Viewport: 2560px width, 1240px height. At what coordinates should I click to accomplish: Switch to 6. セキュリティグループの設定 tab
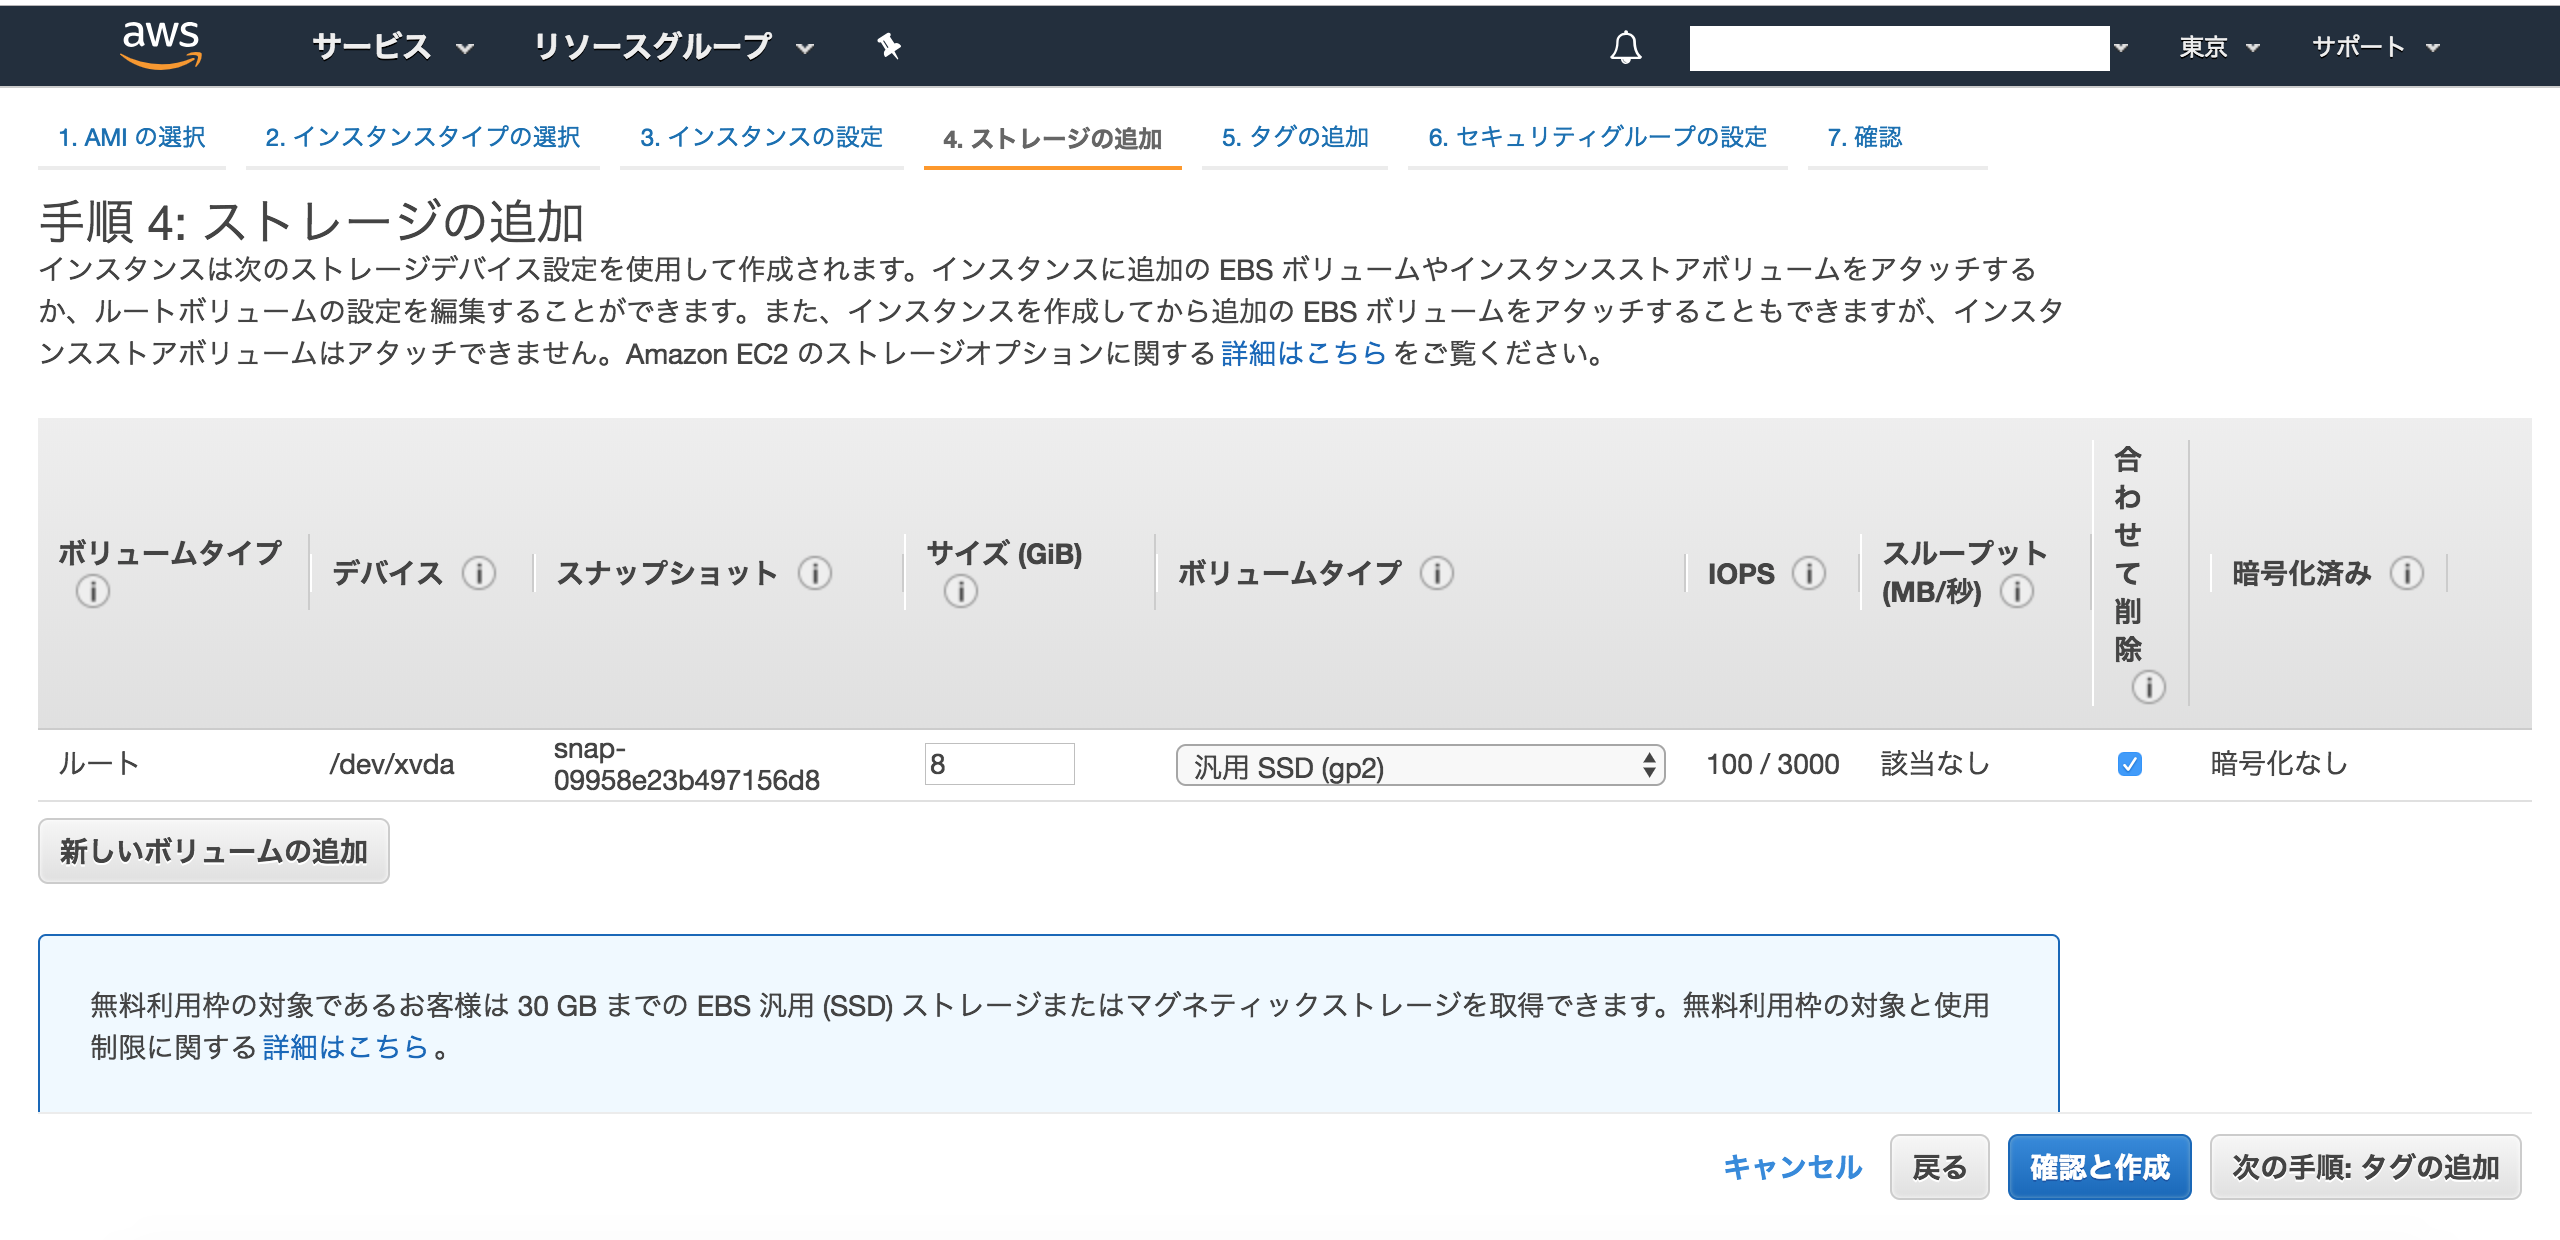click(1597, 137)
